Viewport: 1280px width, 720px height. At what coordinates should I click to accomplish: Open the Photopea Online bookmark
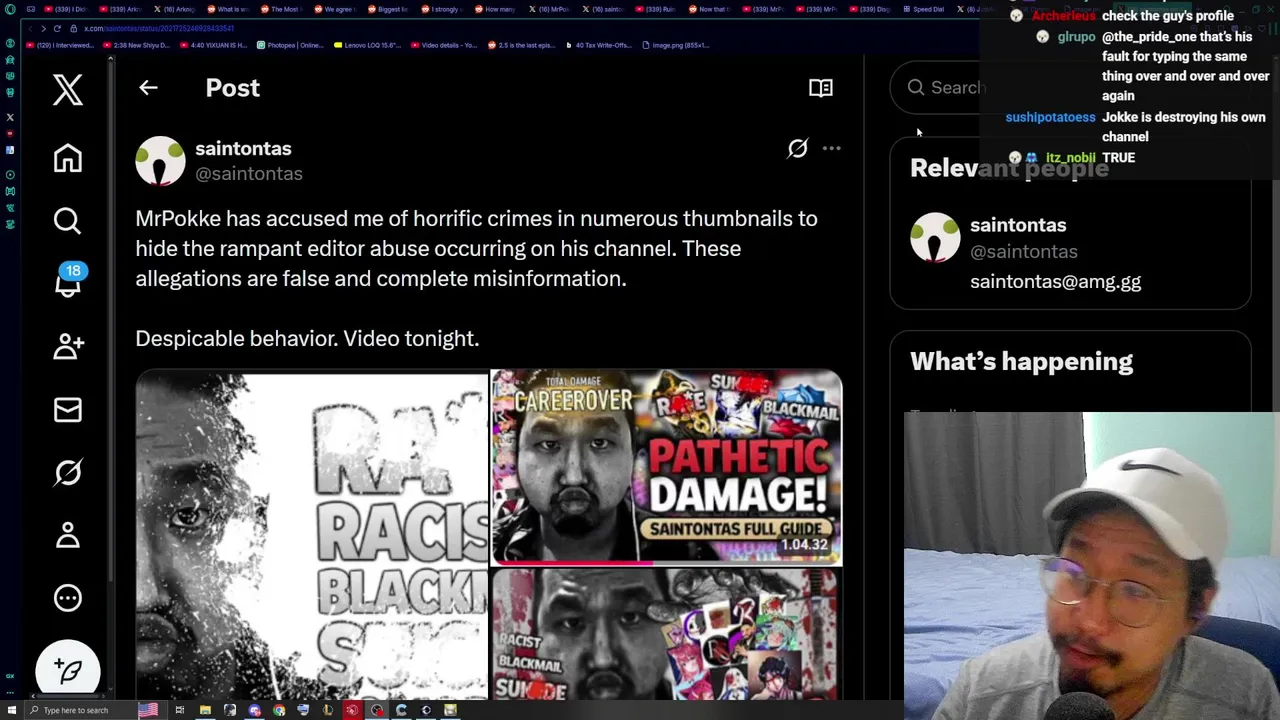point(290,45)
